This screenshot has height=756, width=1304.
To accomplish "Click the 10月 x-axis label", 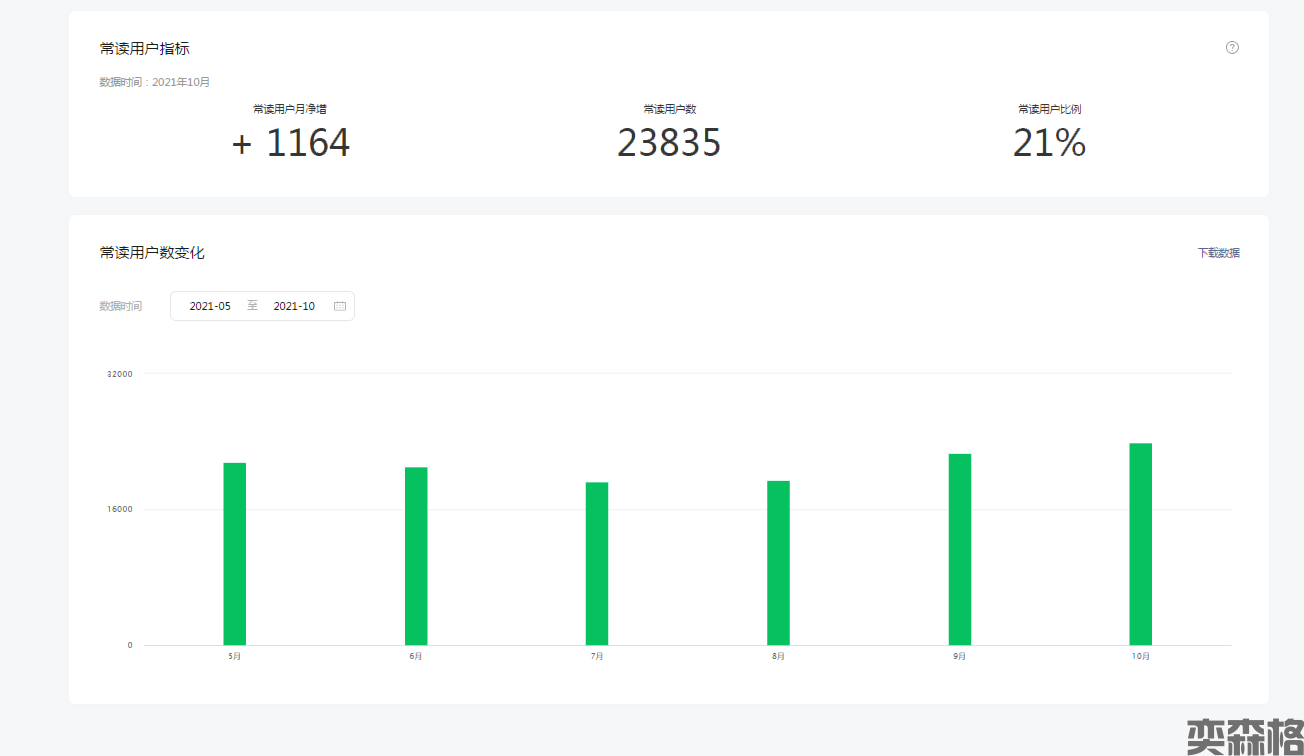I will pos(1141,657).
